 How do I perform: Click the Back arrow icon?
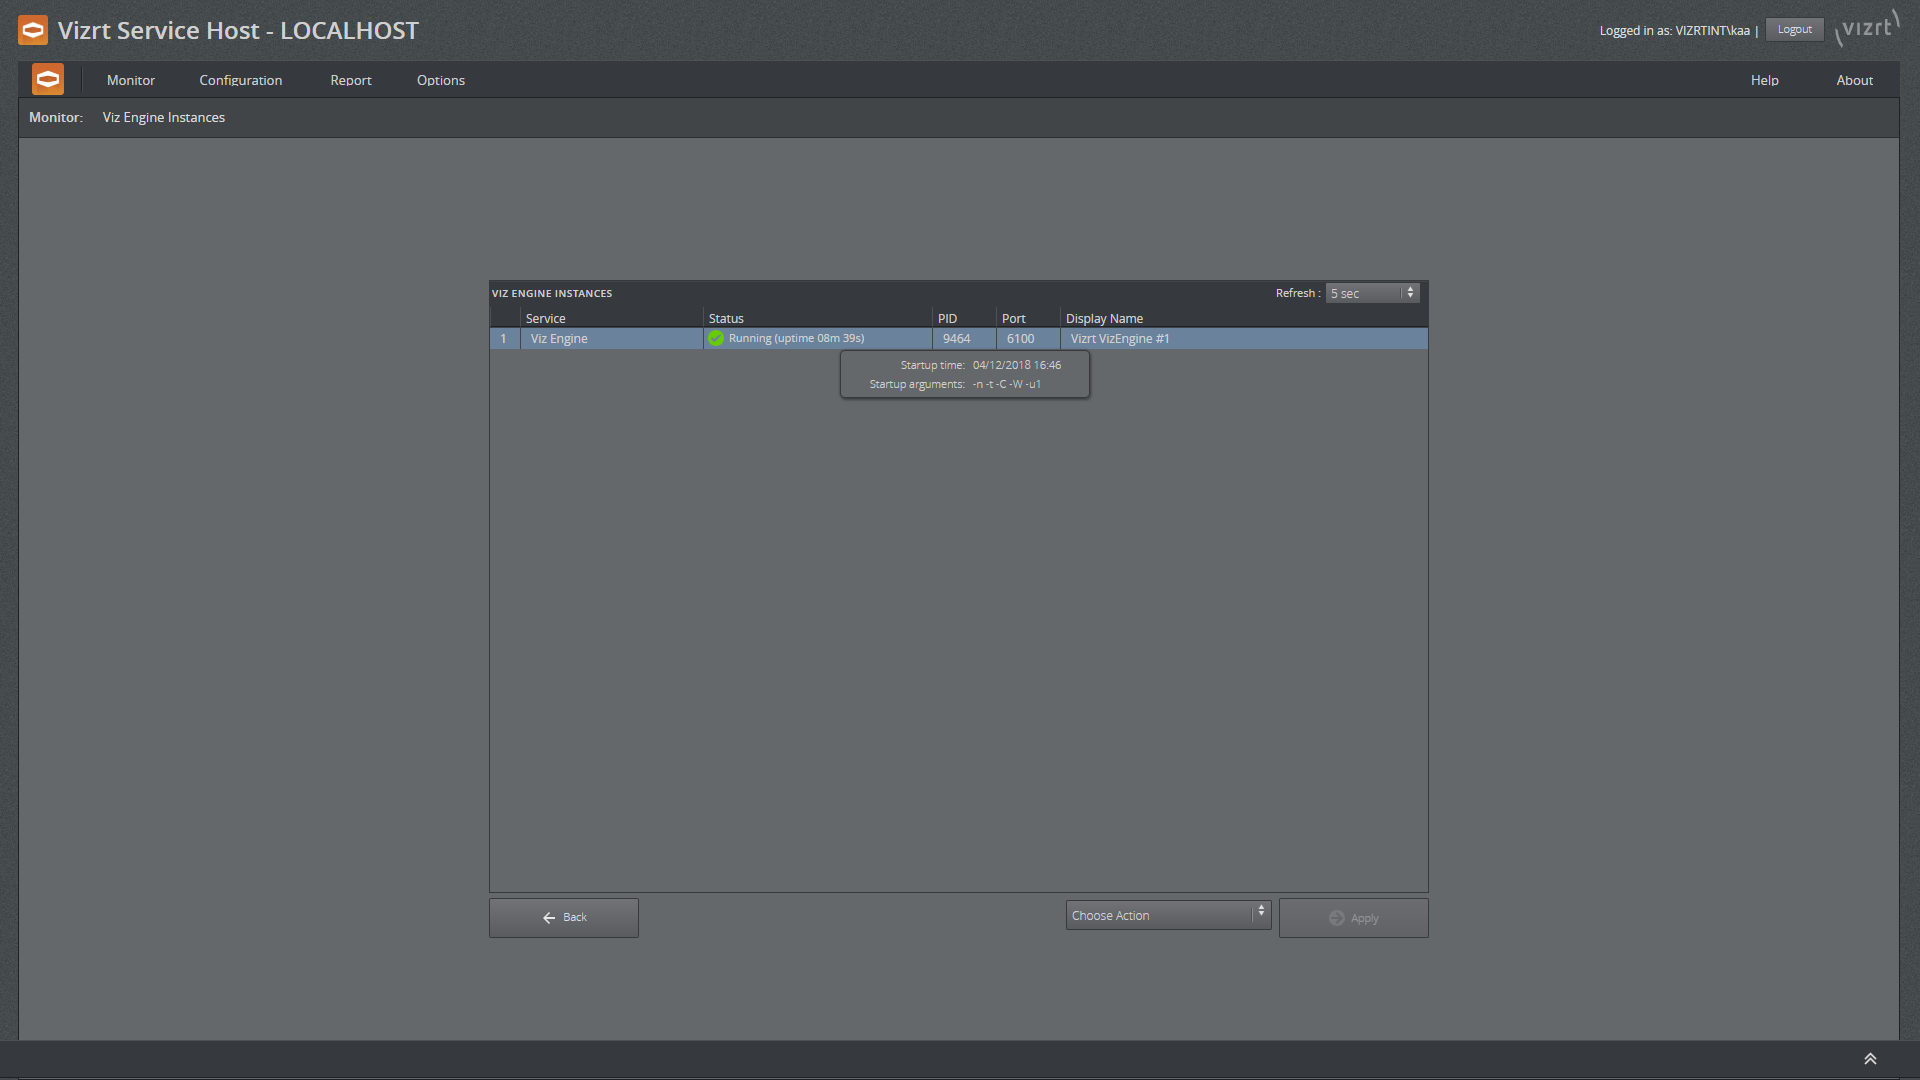point(549,918)
